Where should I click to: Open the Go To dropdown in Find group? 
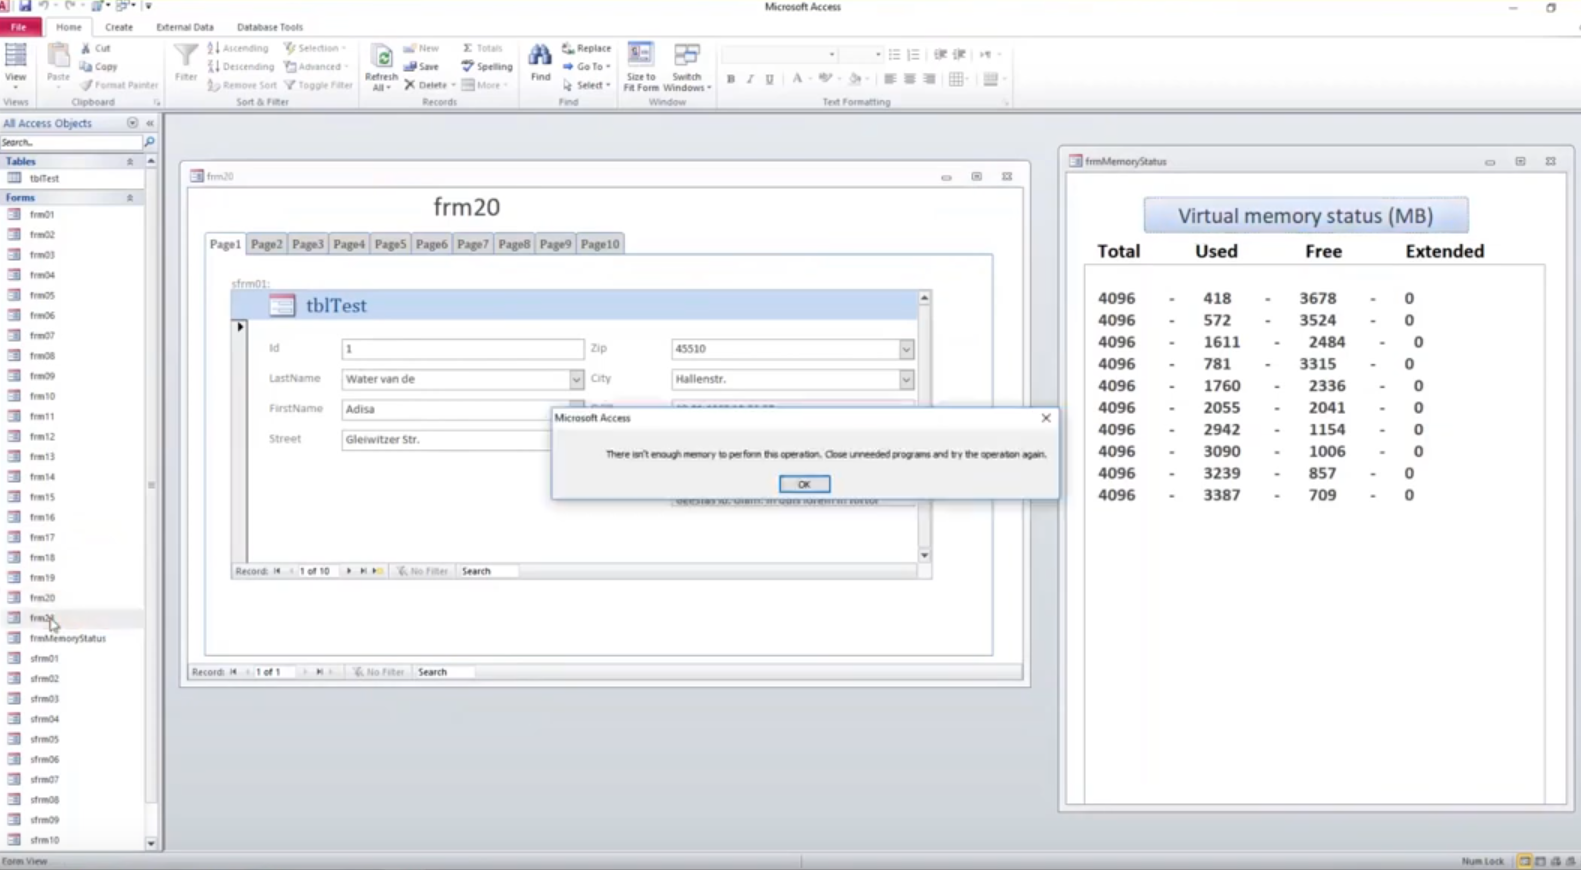[x=587, y=66]
